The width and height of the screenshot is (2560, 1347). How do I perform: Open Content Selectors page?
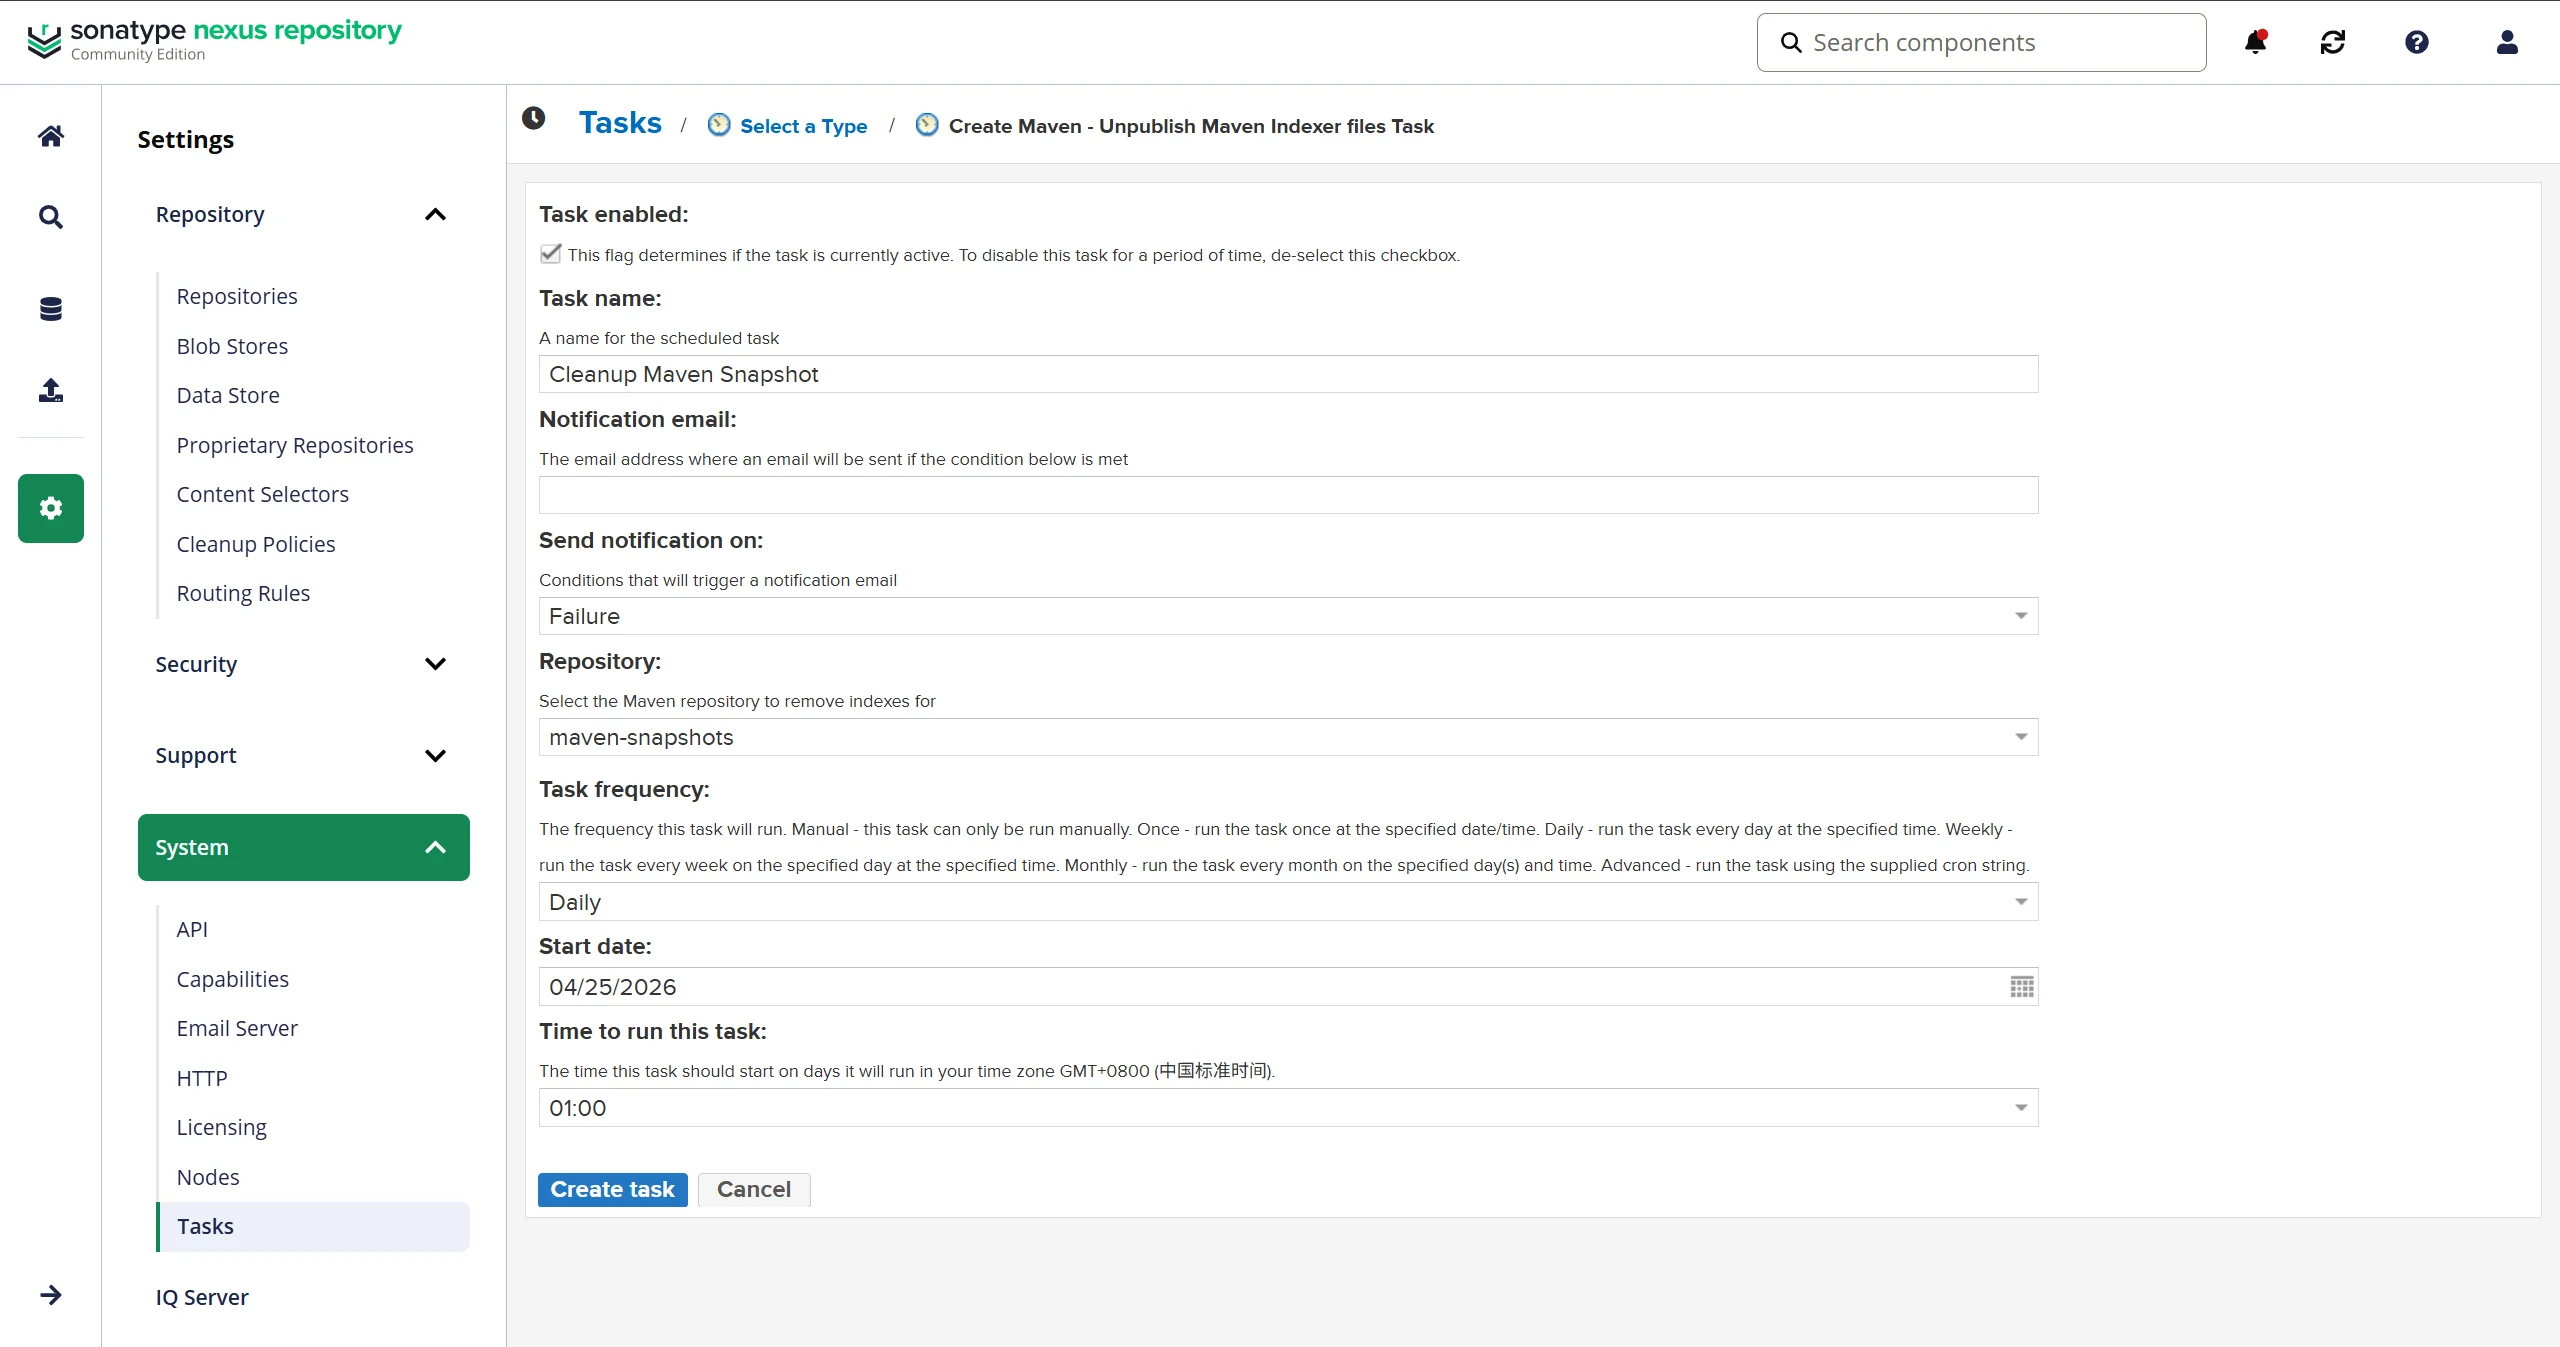(x=262, y=495)
